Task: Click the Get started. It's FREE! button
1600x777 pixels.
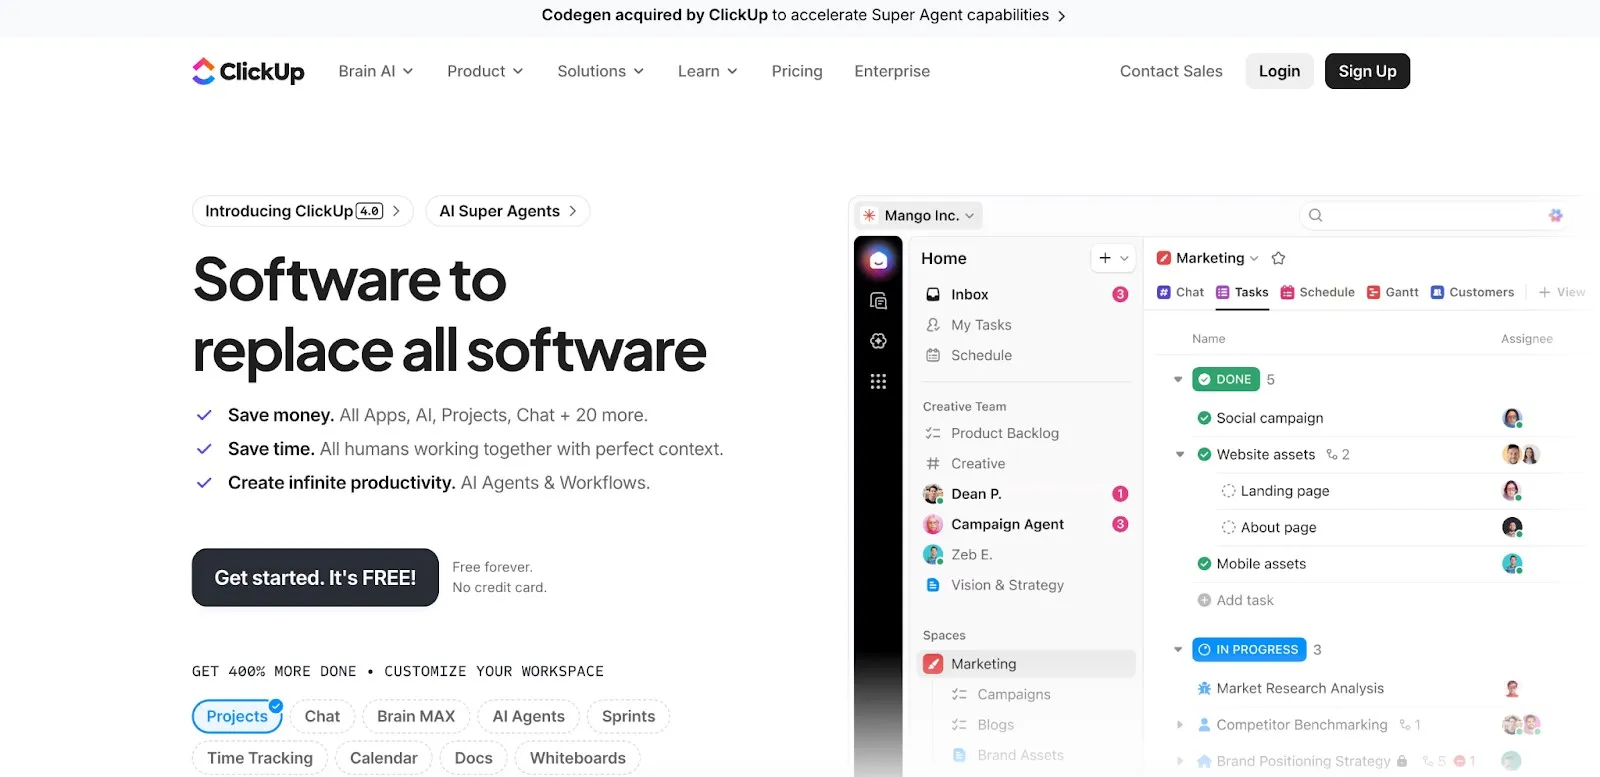Action: [315, 577]
